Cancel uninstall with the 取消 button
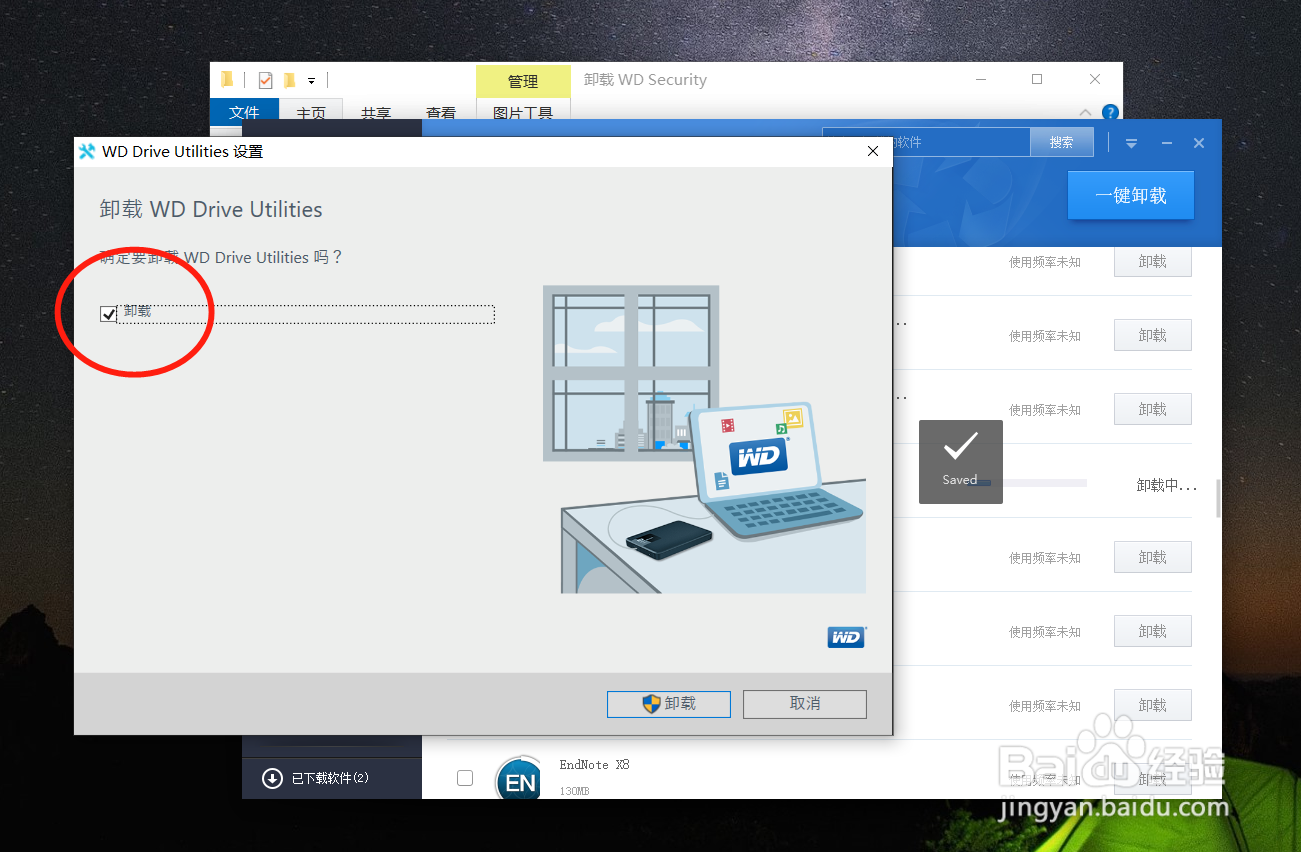Image resolution: width=1301 pixels, height=852 pixels. click(804, 704)
